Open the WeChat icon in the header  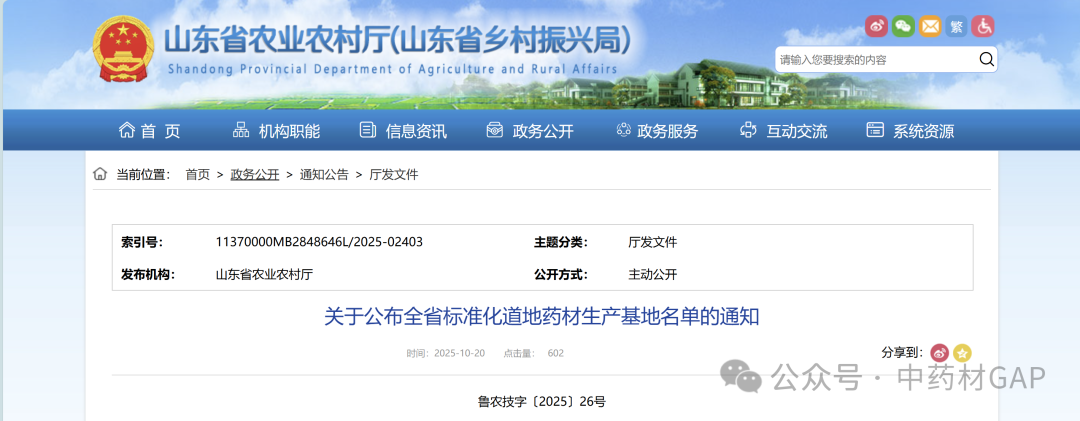click(x=904, y=27)
